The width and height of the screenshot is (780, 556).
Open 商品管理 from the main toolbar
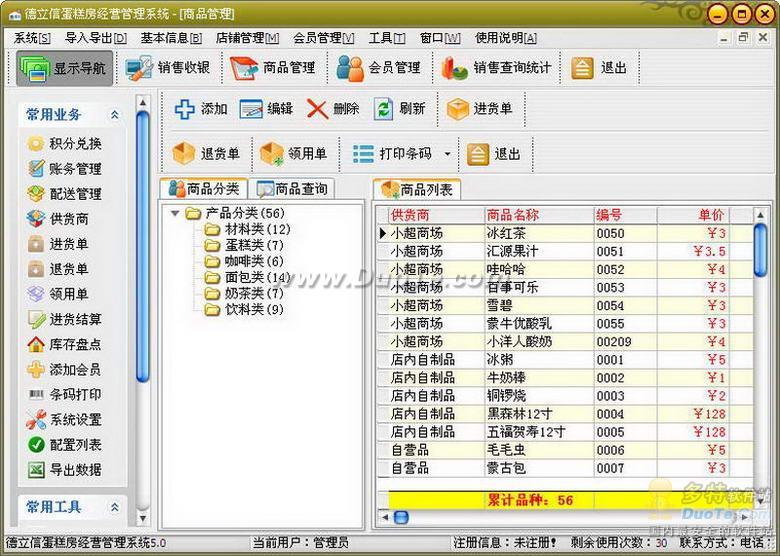click(x=273, y=68)
